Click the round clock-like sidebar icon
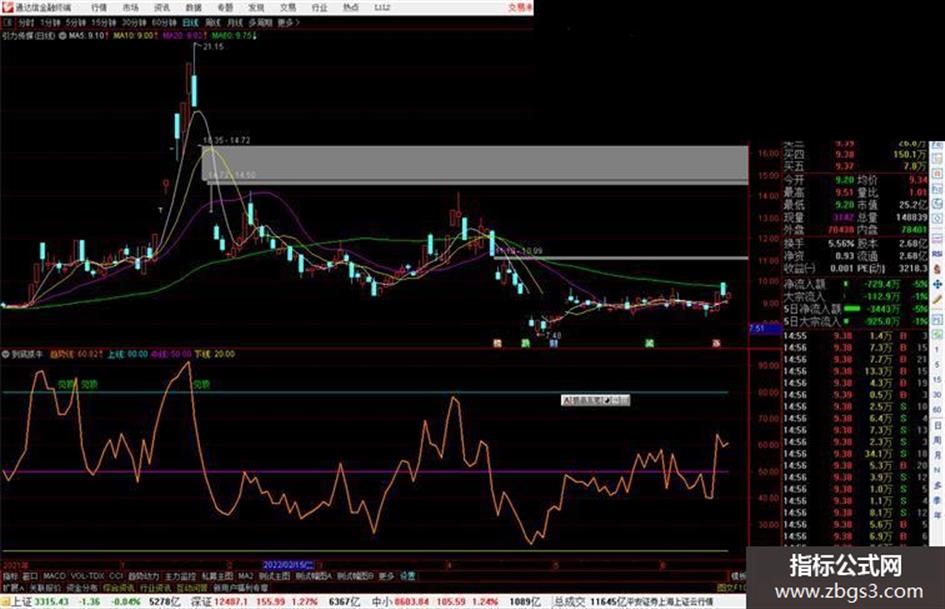Viewport: 945px width, 609px height. (x=937, y=203)
